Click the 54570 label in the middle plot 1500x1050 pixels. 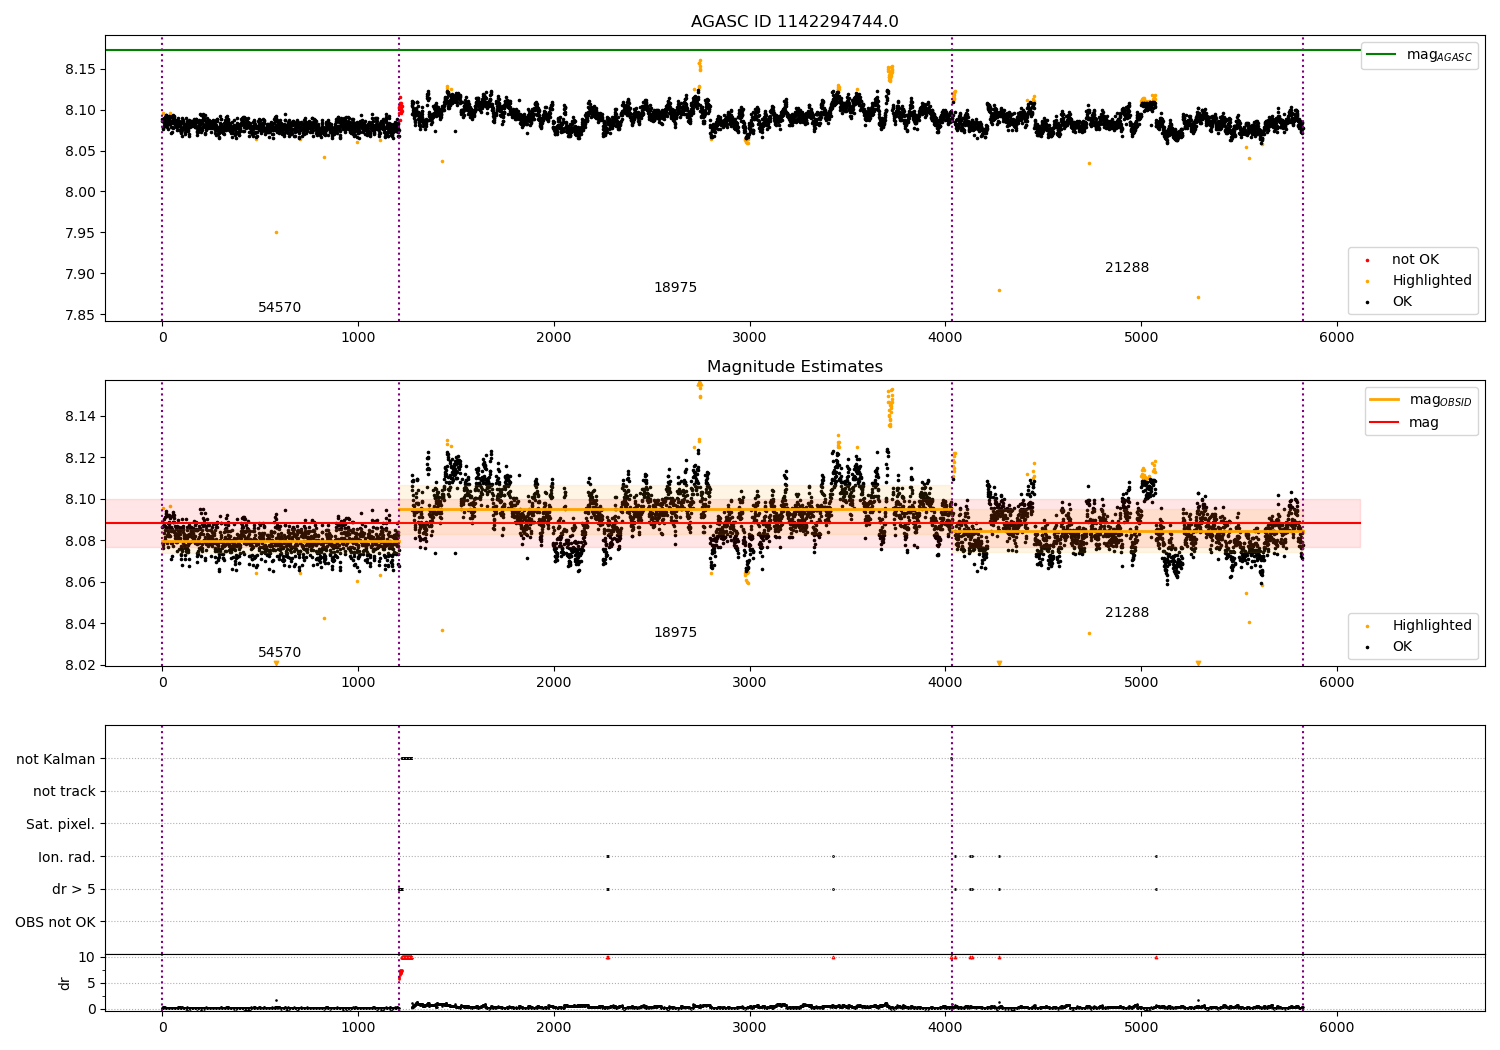click(279, 653)
